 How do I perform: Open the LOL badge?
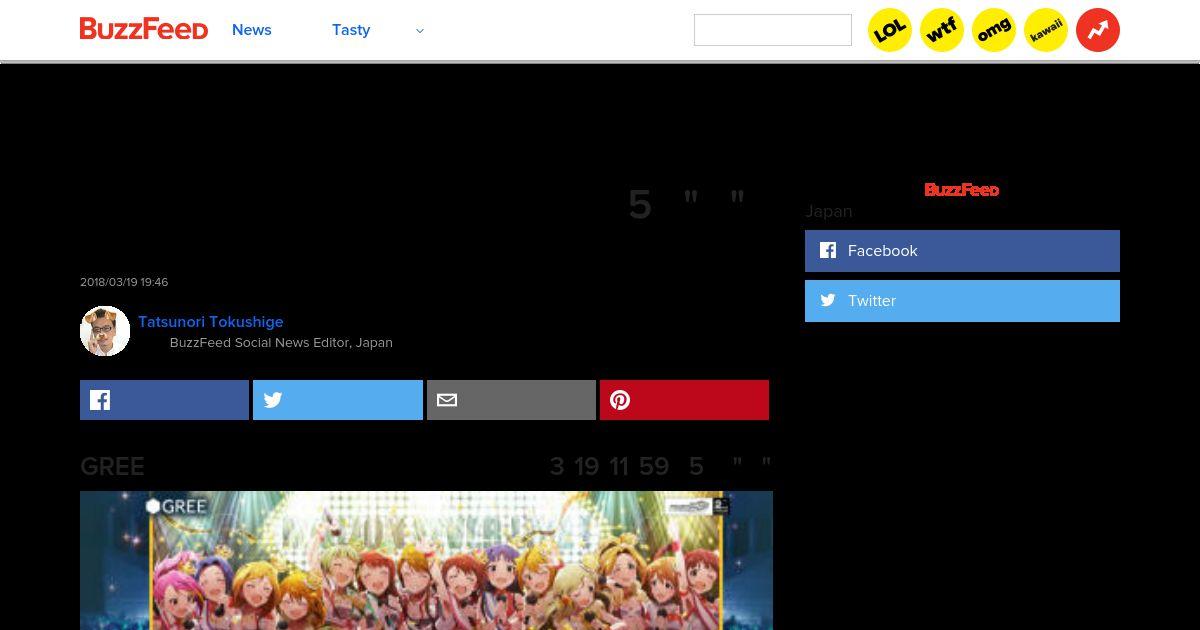click(x=890, y=30)
